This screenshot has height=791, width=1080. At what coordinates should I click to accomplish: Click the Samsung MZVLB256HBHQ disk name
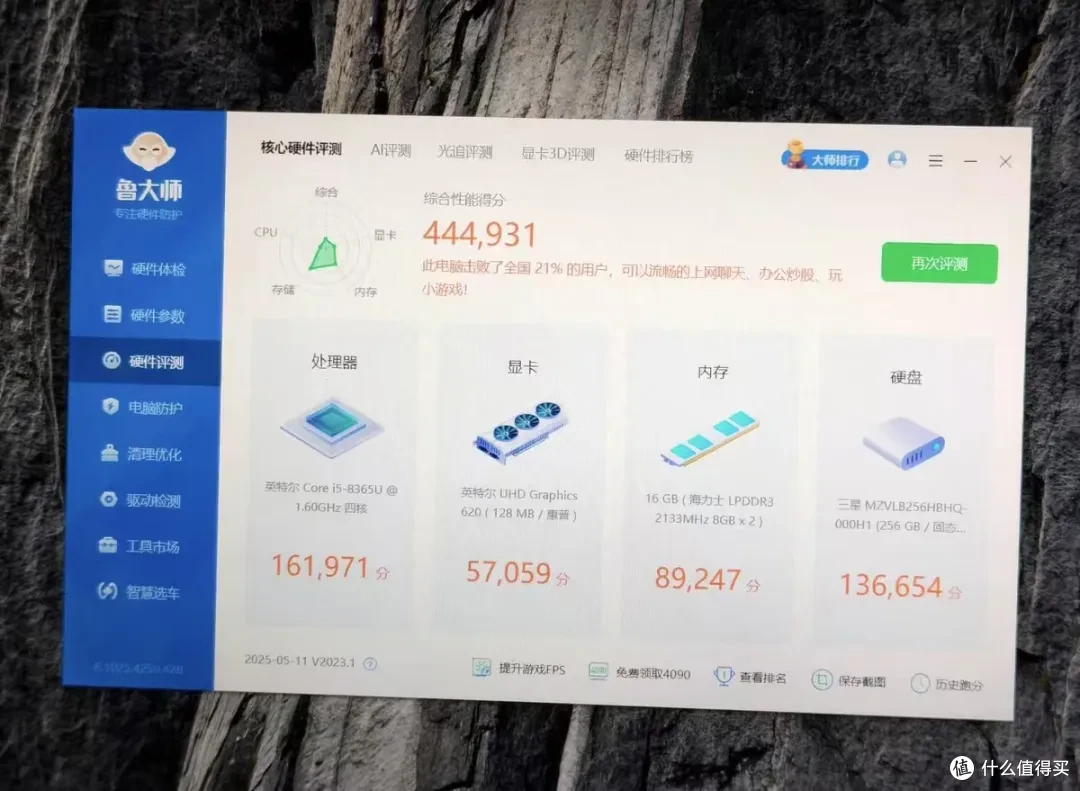coord(901,515)
